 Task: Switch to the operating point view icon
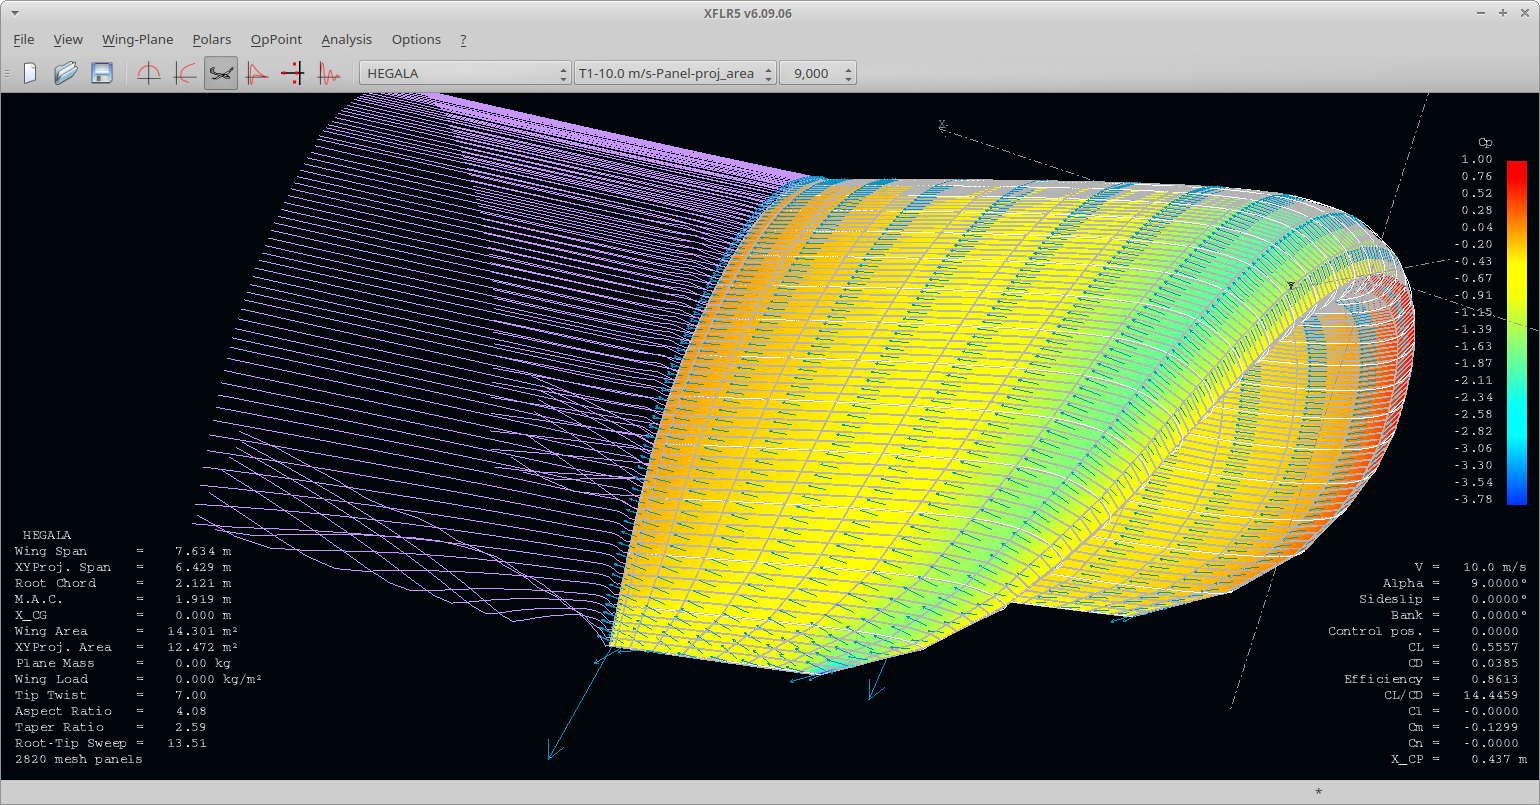149,73
